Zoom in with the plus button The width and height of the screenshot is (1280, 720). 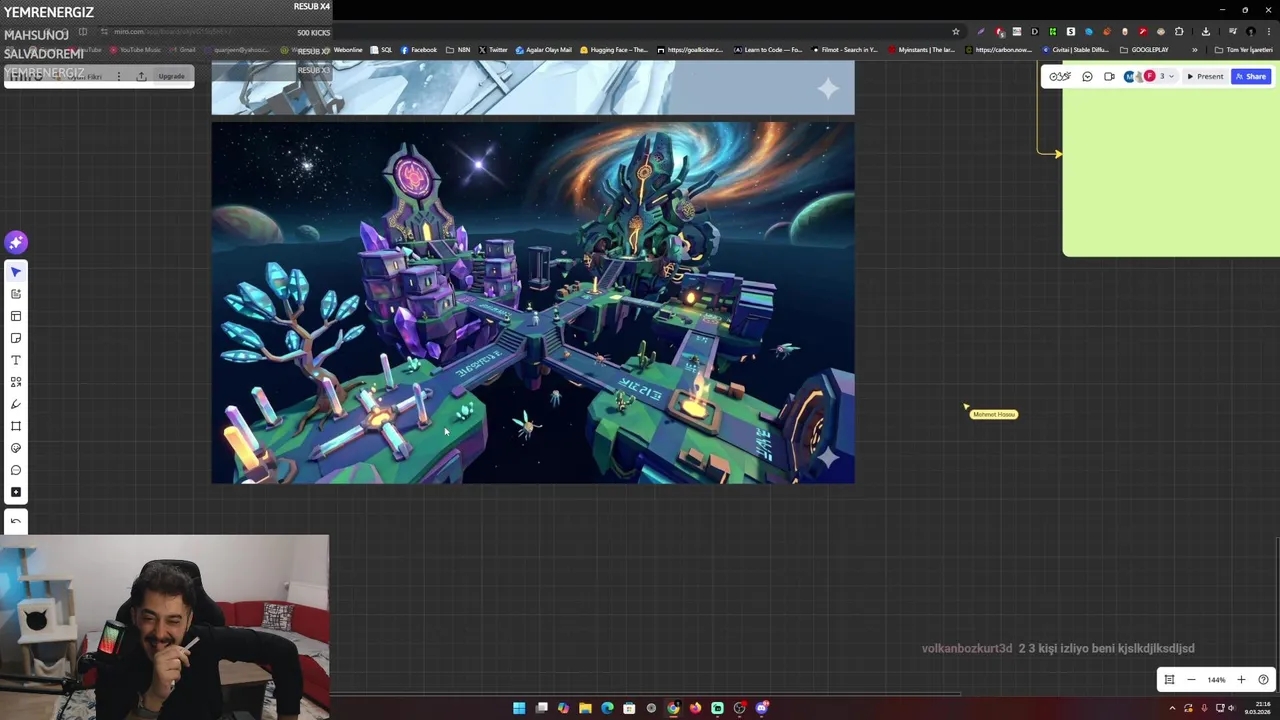pyautogui.click(x=1241, y=680)
